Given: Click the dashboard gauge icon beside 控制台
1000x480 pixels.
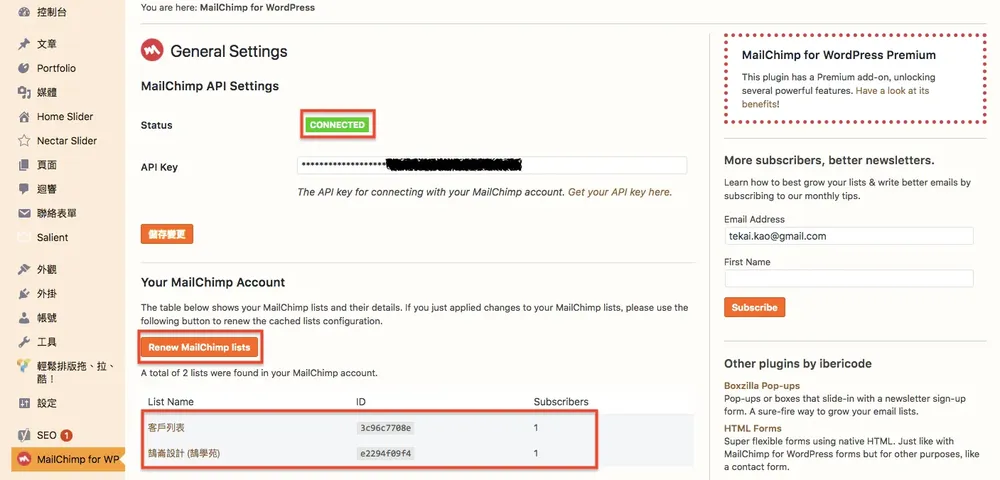Looking at the screenshot, I should (24, 12).
